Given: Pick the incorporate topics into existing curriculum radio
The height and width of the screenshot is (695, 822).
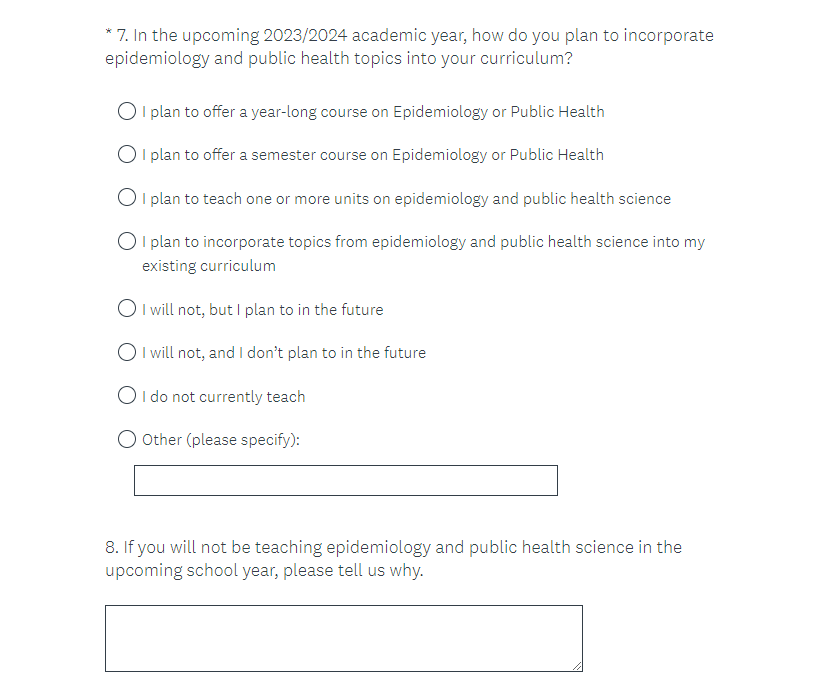Looking at the screenshot, I should coord(127,242).
